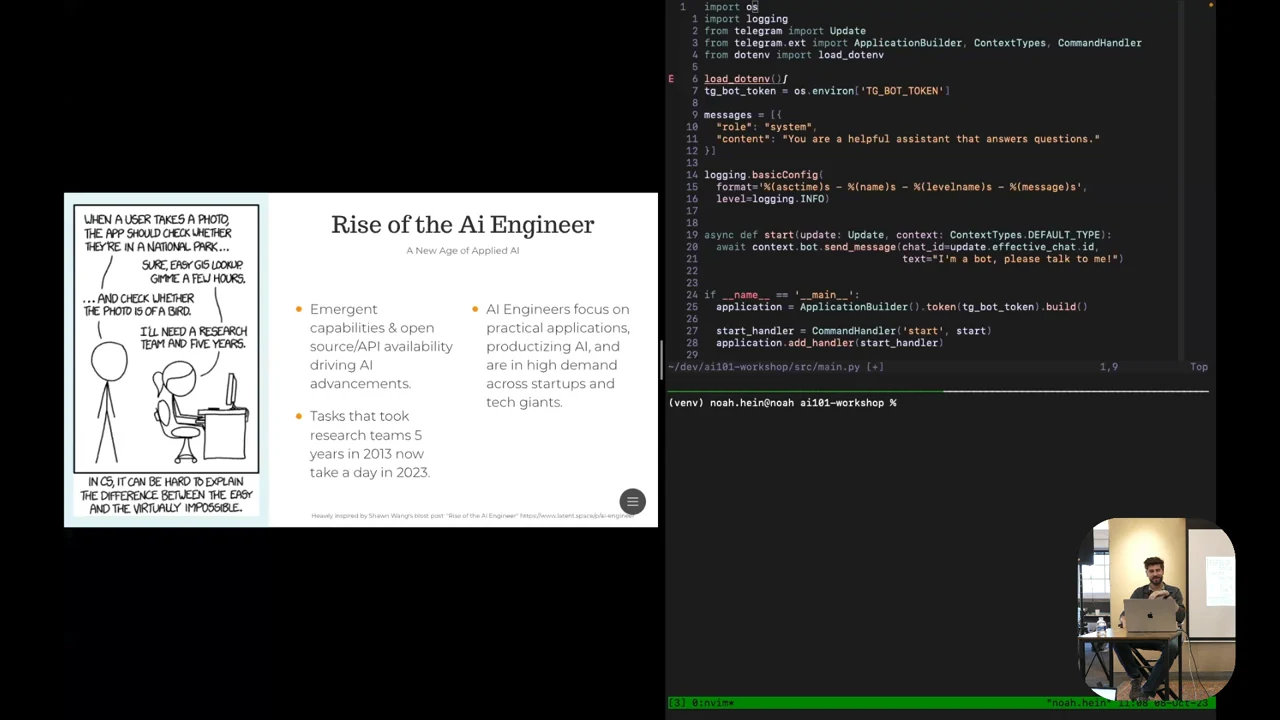This screenshot has width=1280, height=720.
Task: Click the 'async def start' function definition
Action: 908,235
